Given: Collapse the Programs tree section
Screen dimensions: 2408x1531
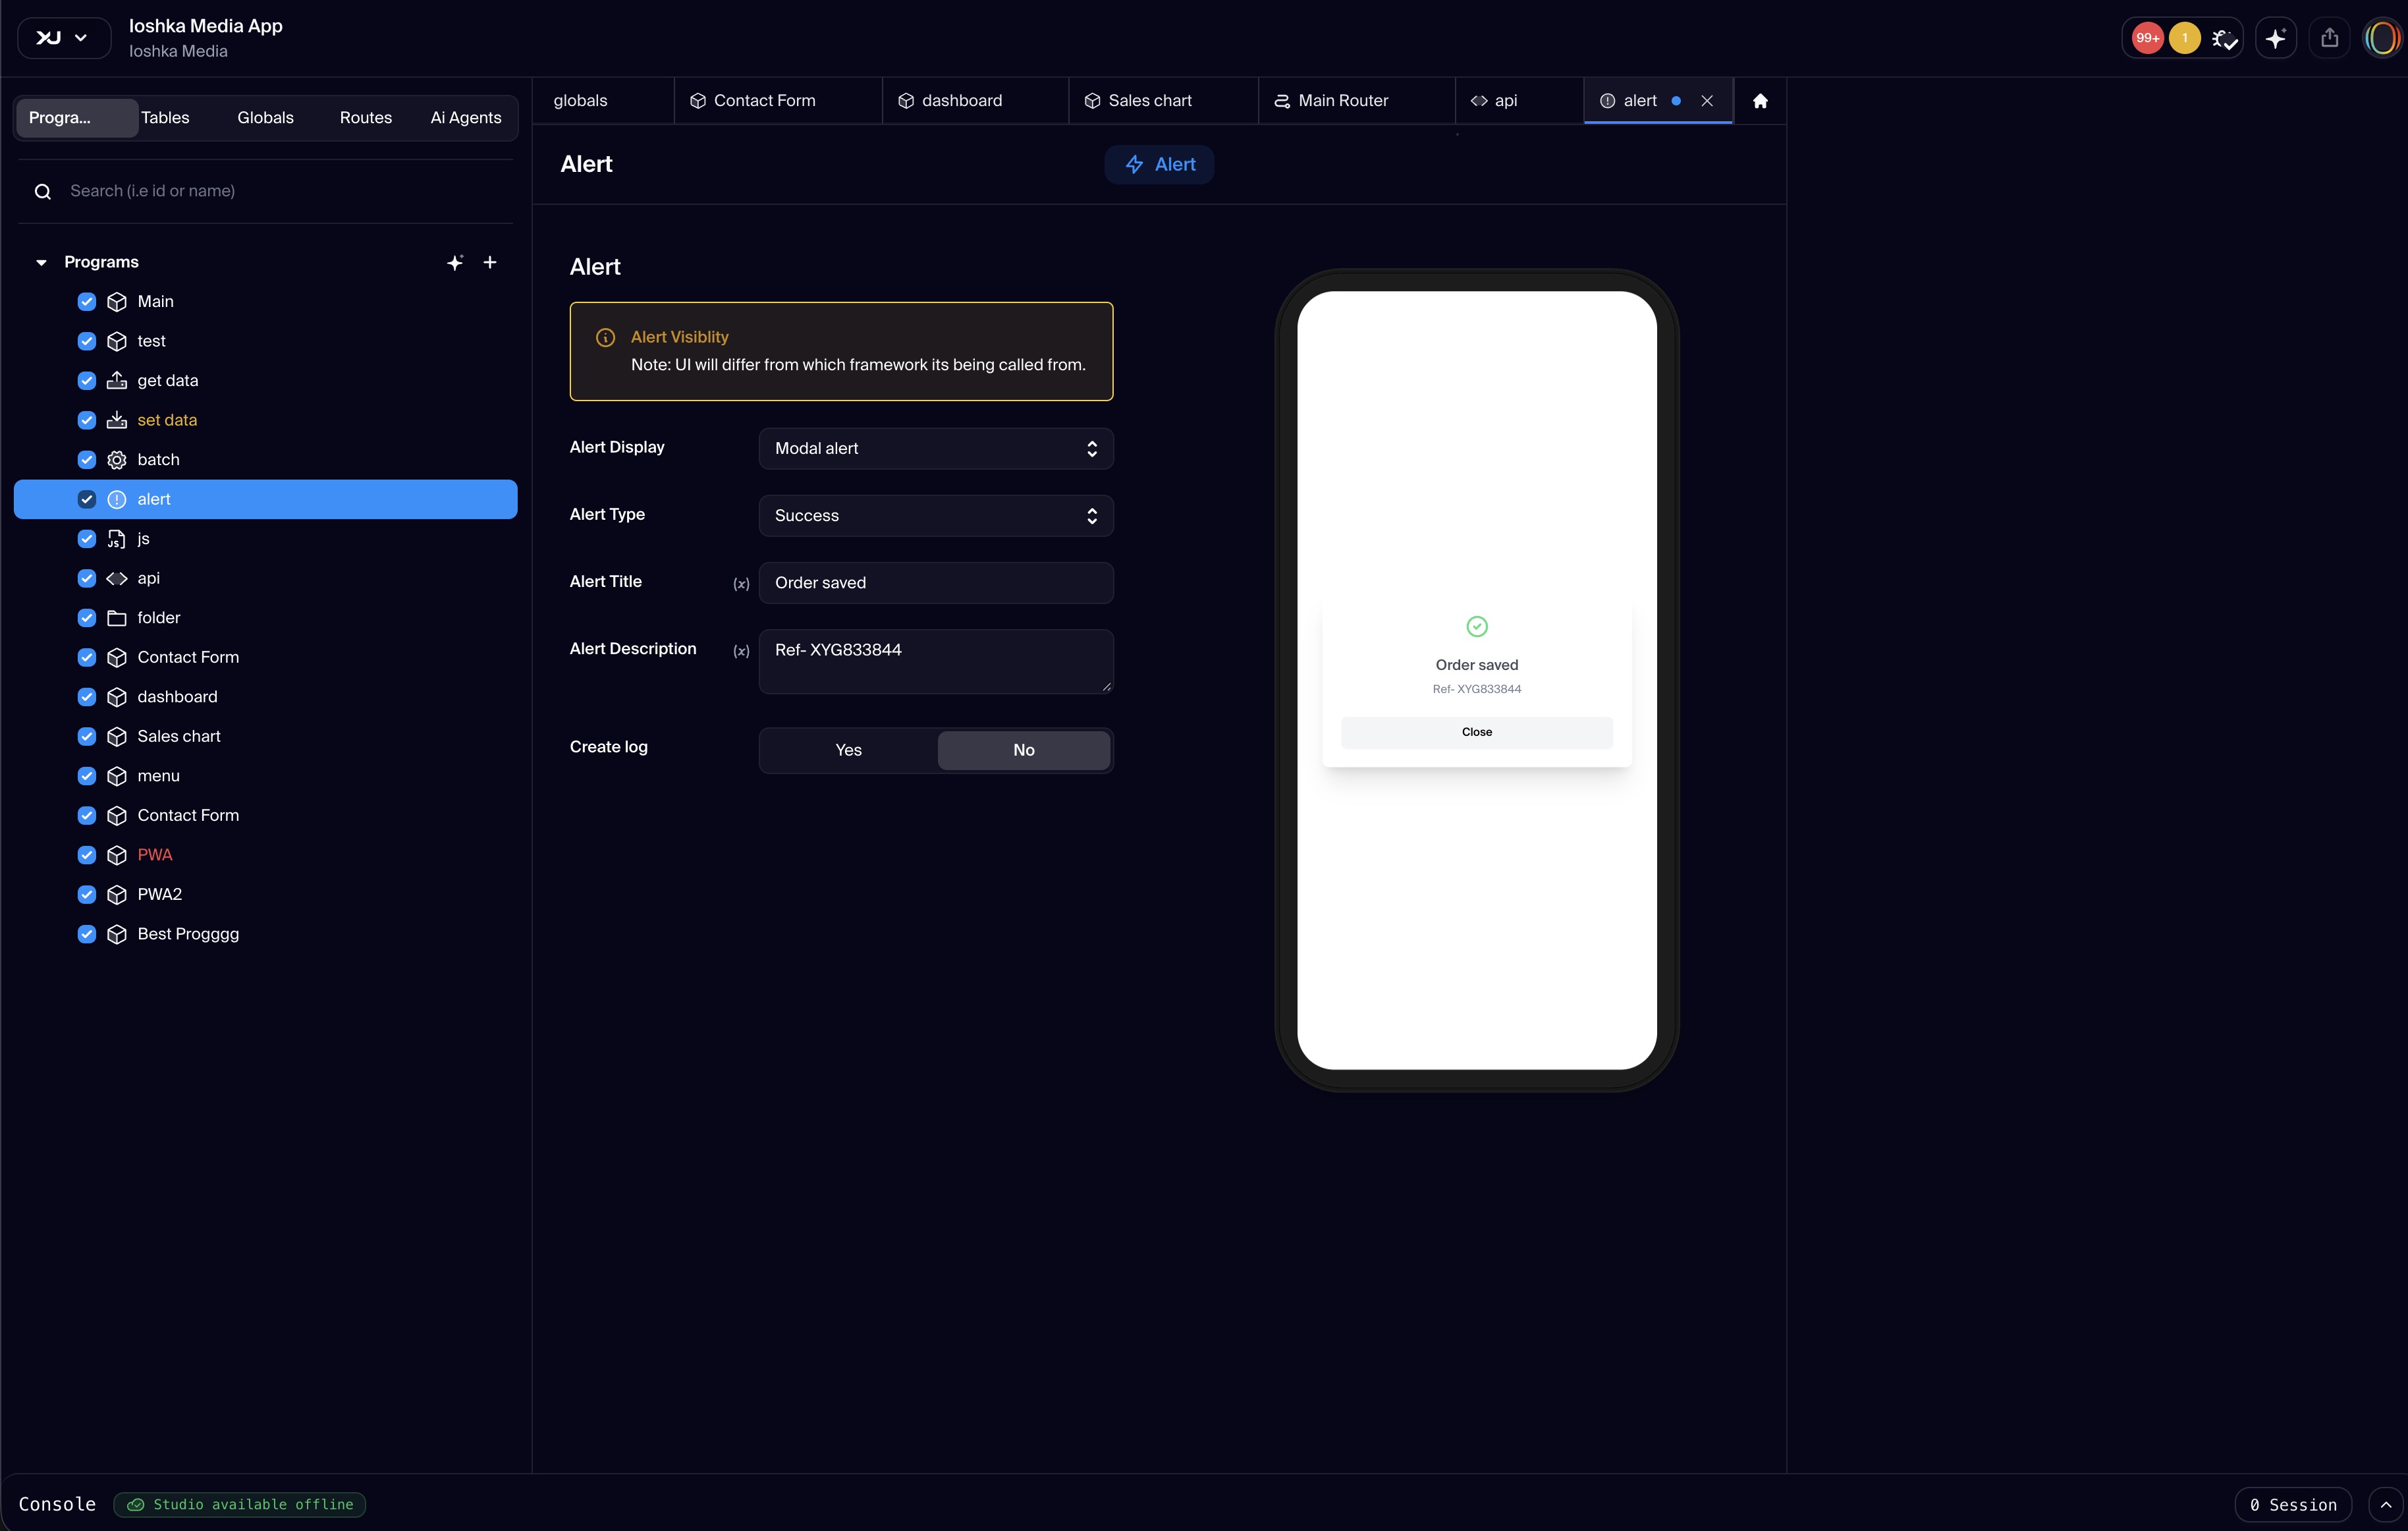Looking at the screenshot, I should pyautogui.click(x=41, y=262).
